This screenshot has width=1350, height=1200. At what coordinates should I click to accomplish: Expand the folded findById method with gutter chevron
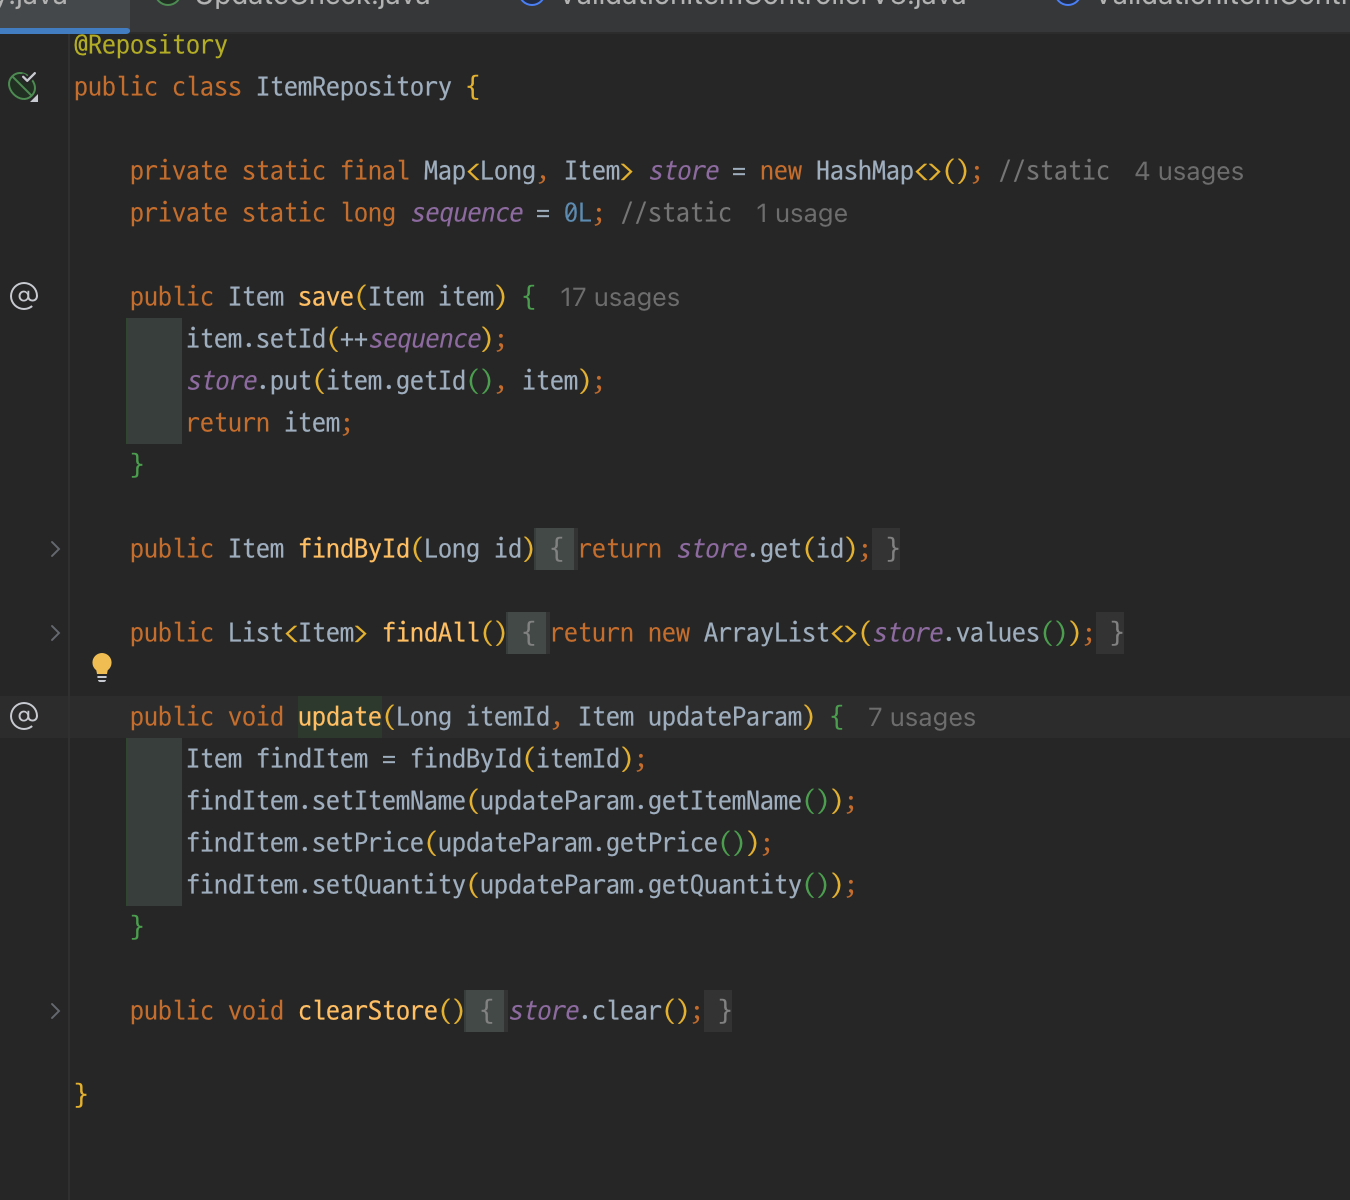pos(55,549)
